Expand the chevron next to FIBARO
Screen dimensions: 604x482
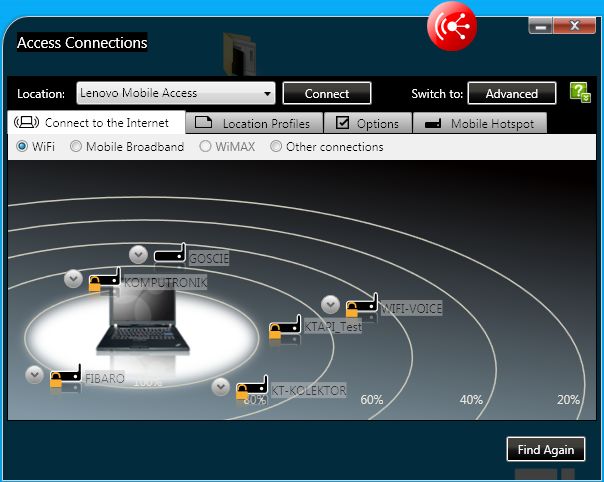coord(34,375)
